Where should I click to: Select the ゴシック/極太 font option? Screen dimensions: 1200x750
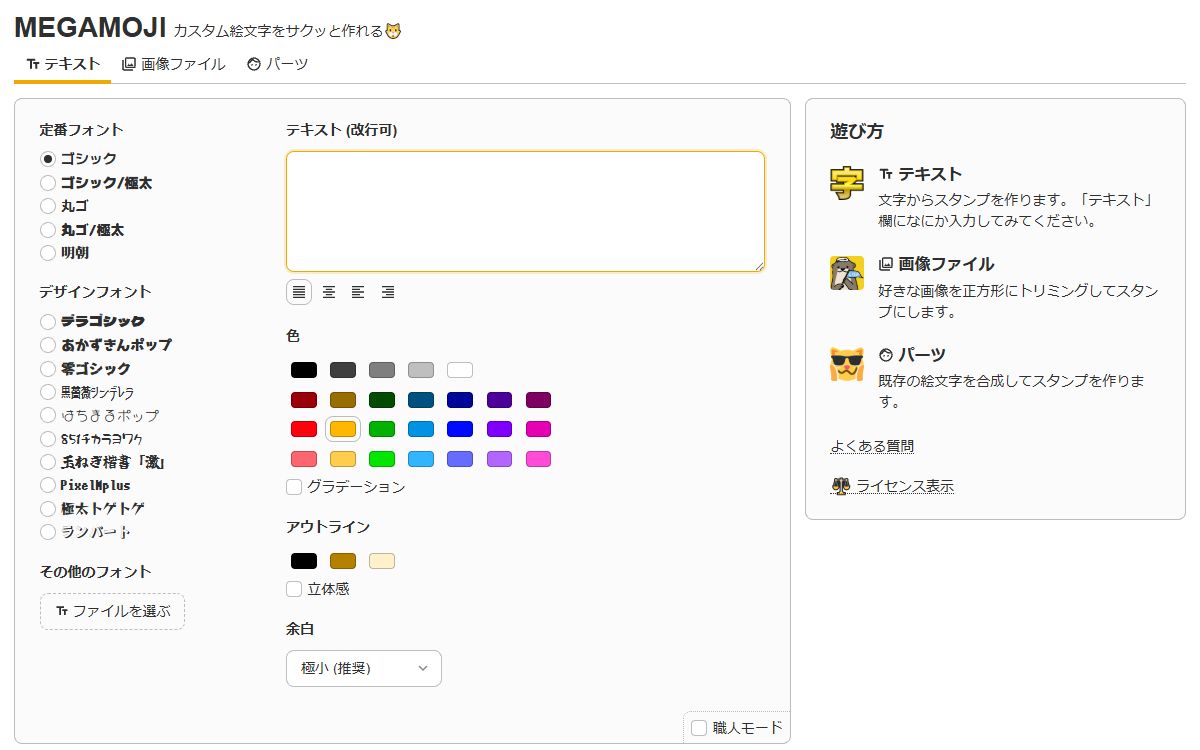[48, 183]
